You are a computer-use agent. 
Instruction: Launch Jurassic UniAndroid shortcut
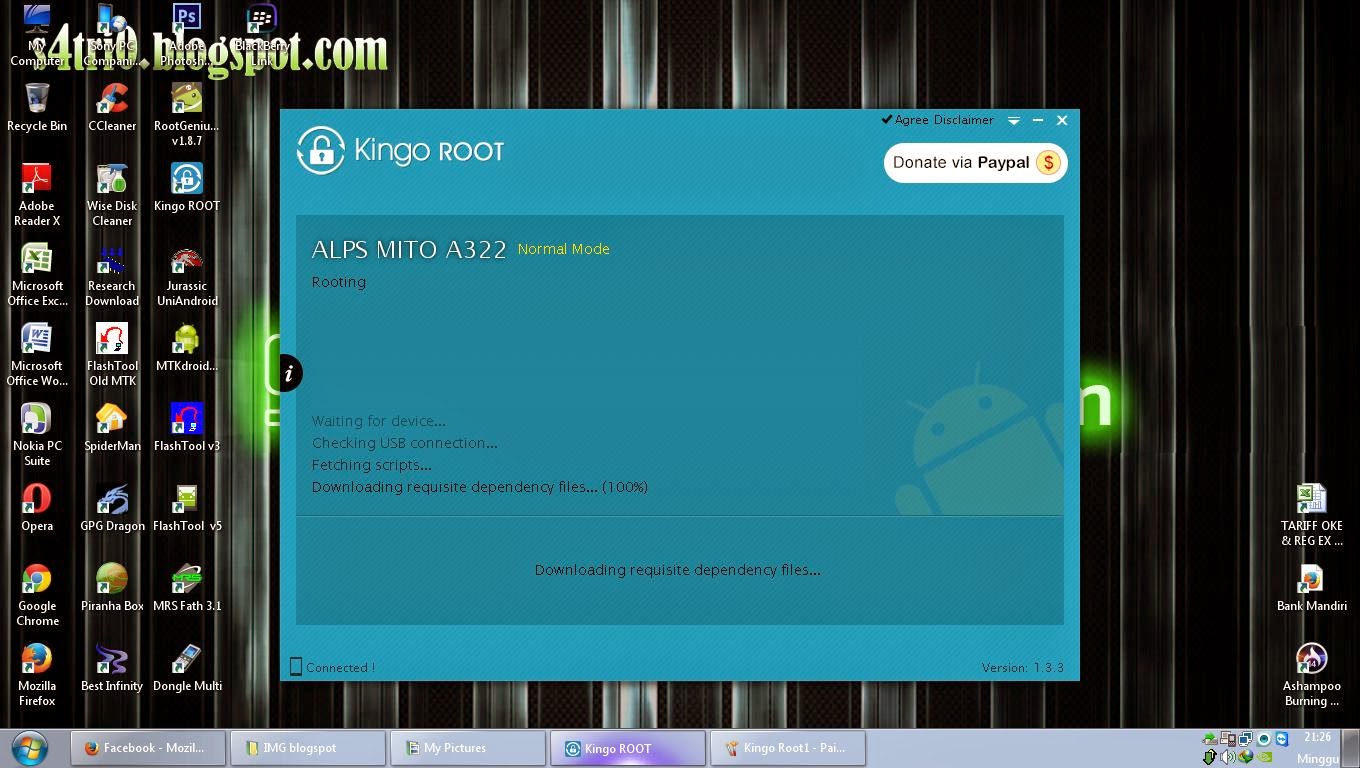click(x=186, y=274)
